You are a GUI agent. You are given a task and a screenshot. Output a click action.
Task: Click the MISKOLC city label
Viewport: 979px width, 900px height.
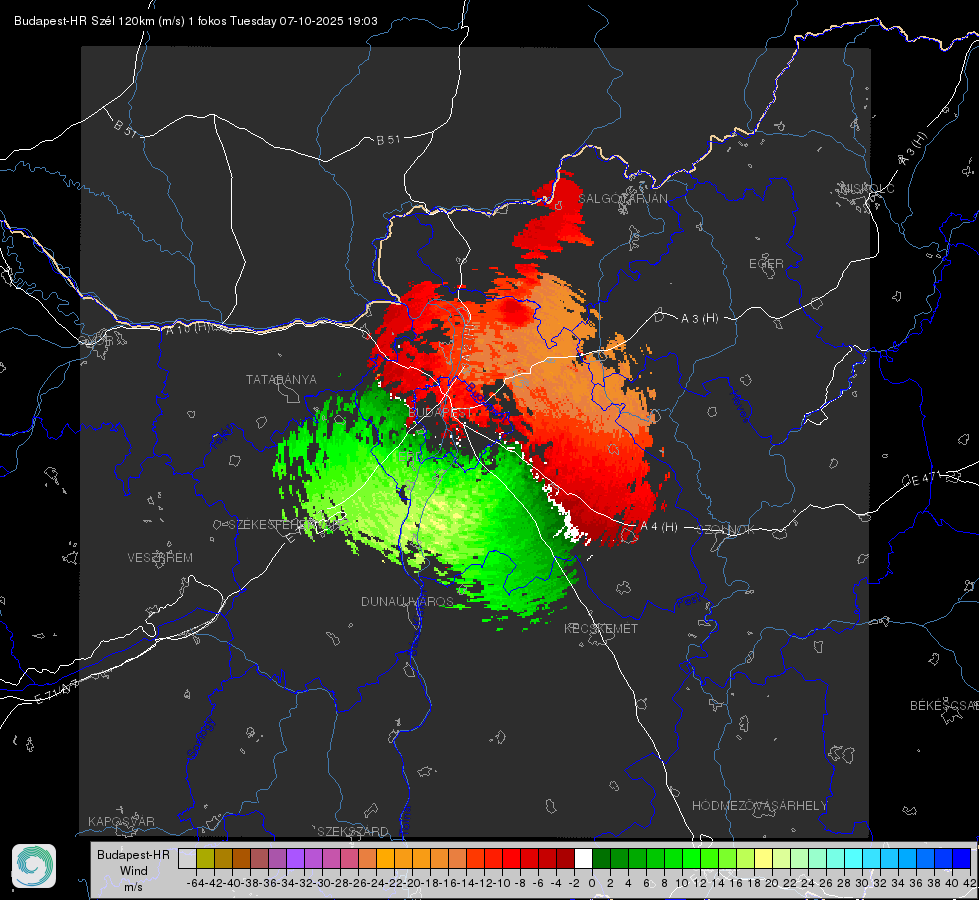click(867, 188)
